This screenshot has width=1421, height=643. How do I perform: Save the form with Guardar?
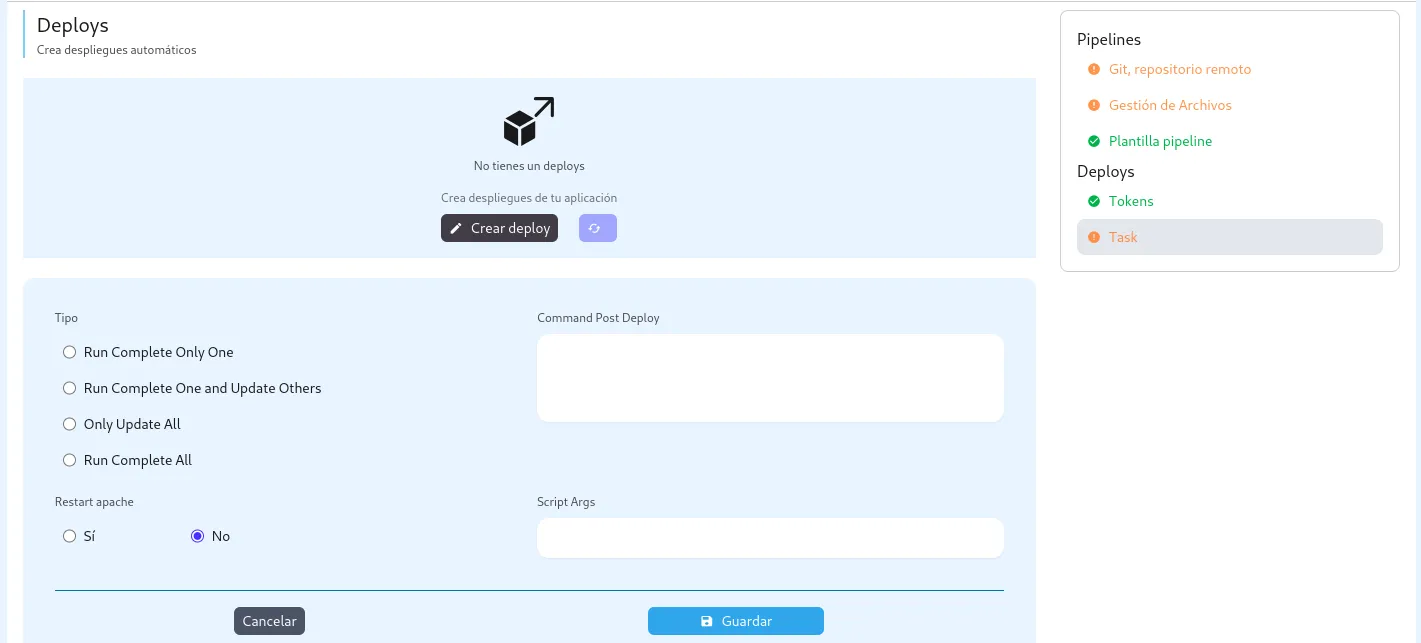(736, 621)
